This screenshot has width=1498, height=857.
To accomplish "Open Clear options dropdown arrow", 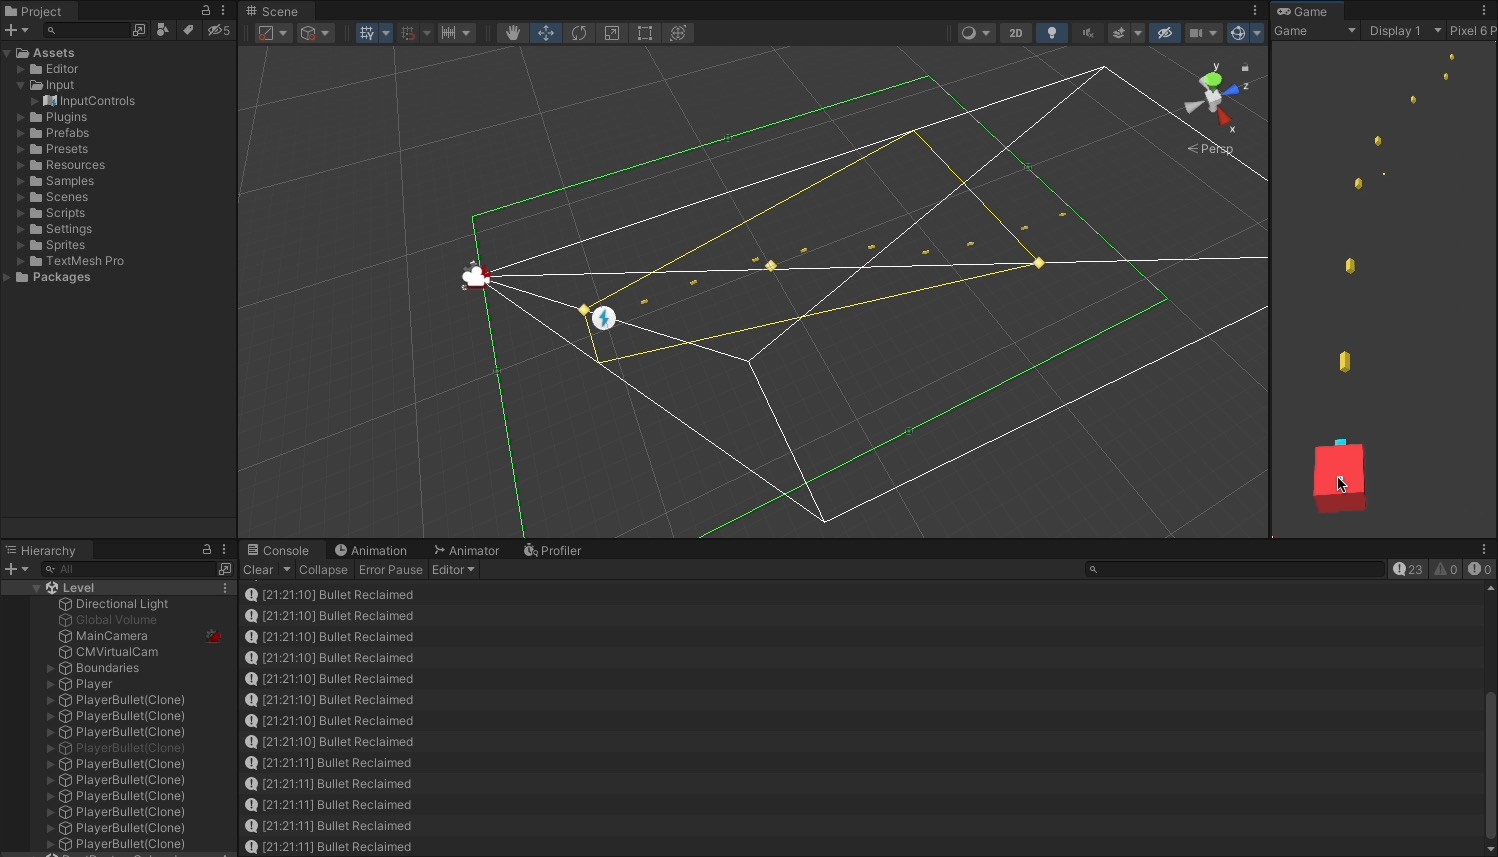I will [287, 570].
